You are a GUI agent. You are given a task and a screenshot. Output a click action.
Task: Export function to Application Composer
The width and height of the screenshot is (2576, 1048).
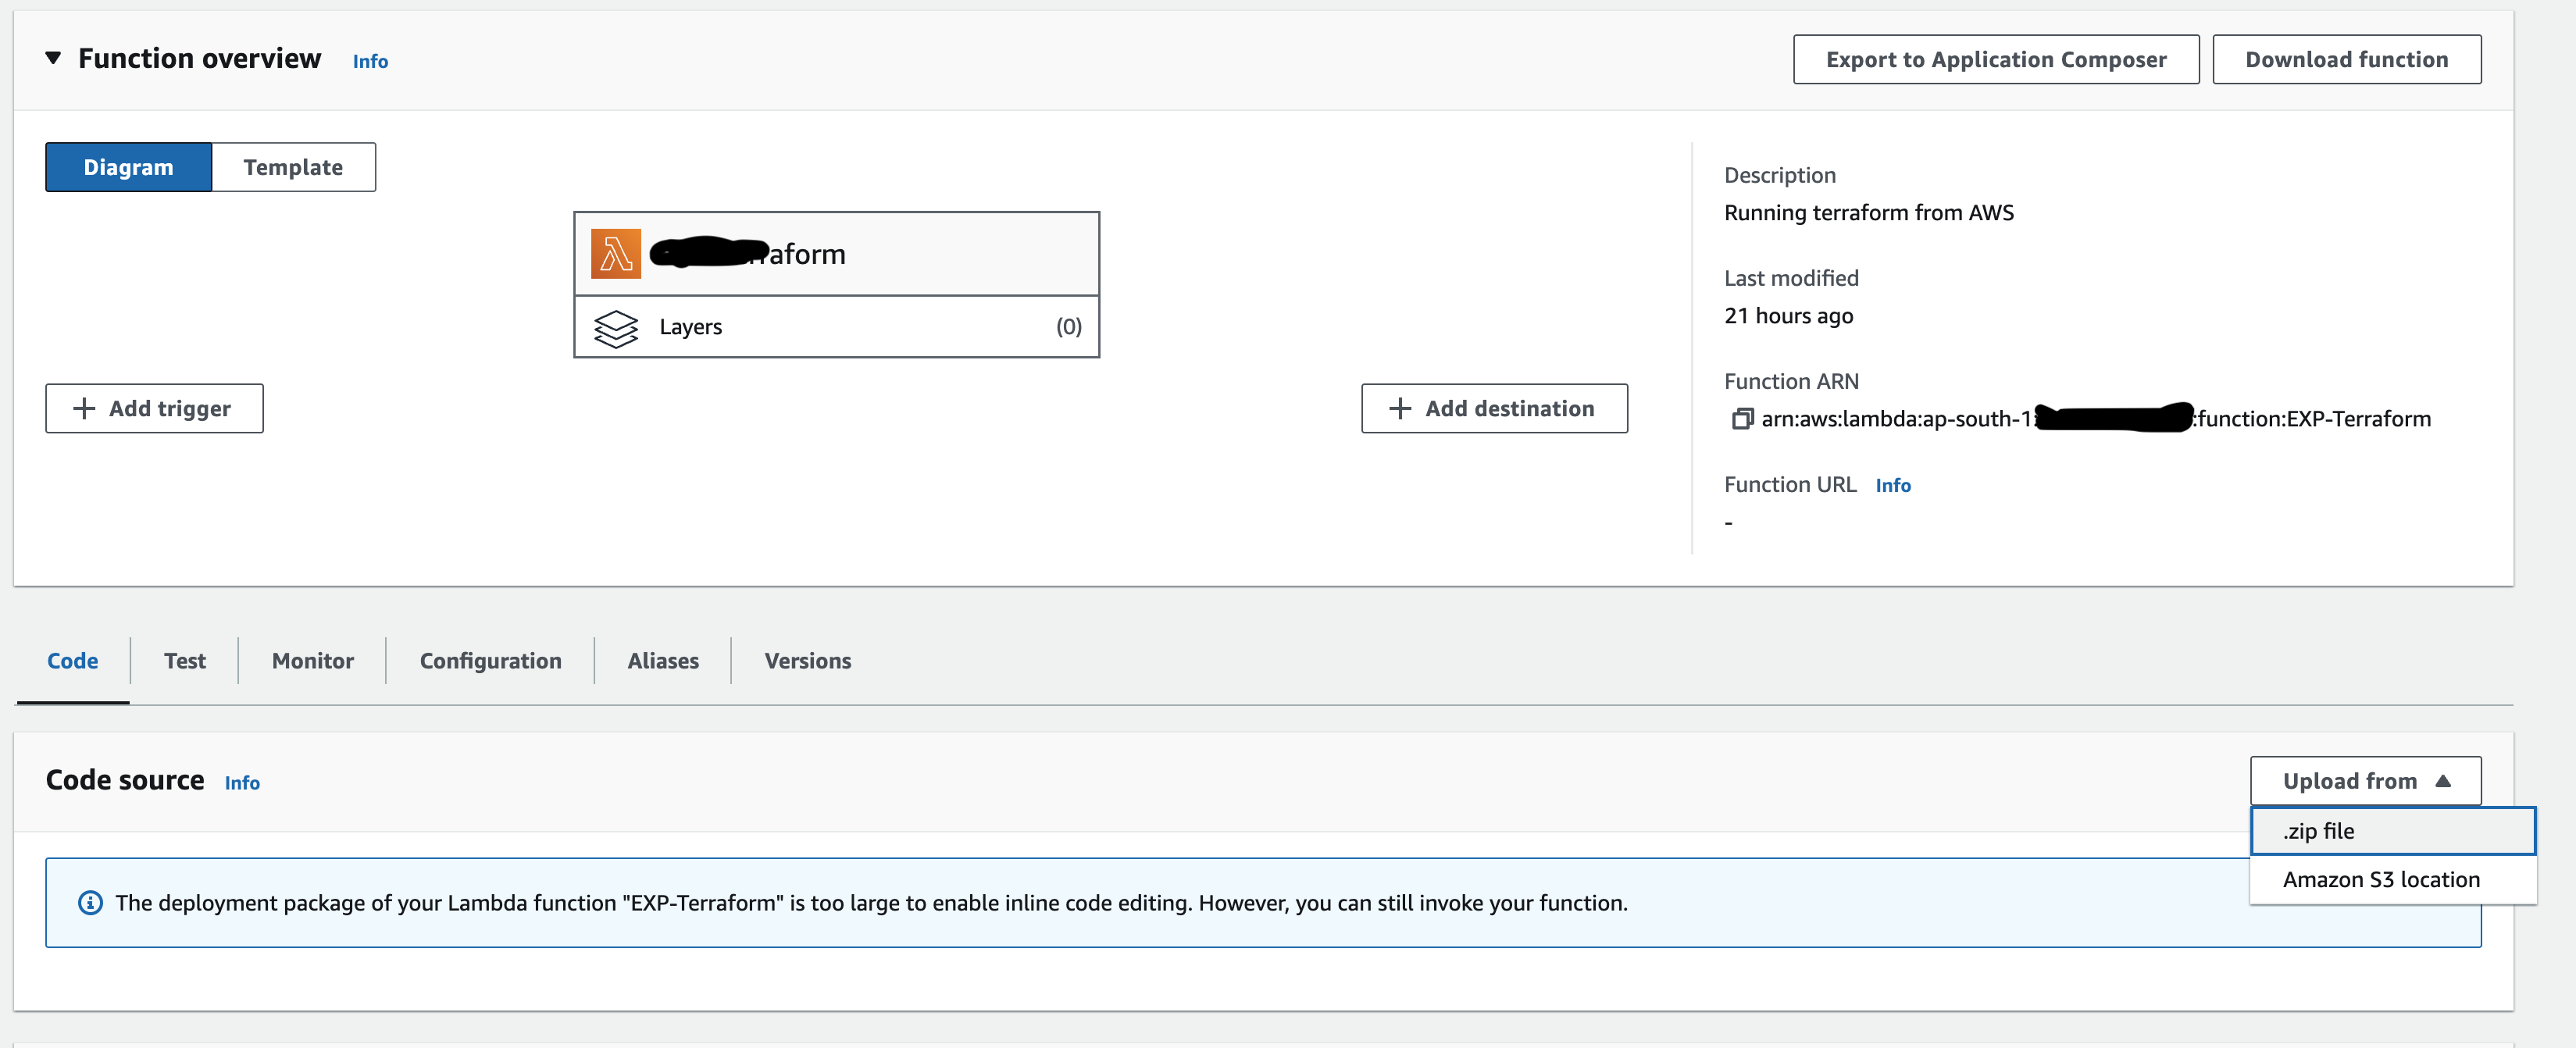[x=1996, y=58]
